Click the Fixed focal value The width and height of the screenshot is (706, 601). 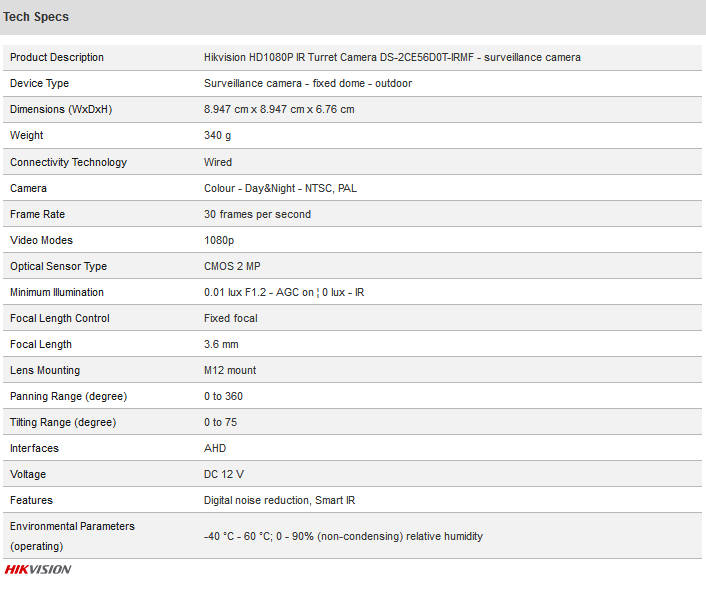pos(231,318)
